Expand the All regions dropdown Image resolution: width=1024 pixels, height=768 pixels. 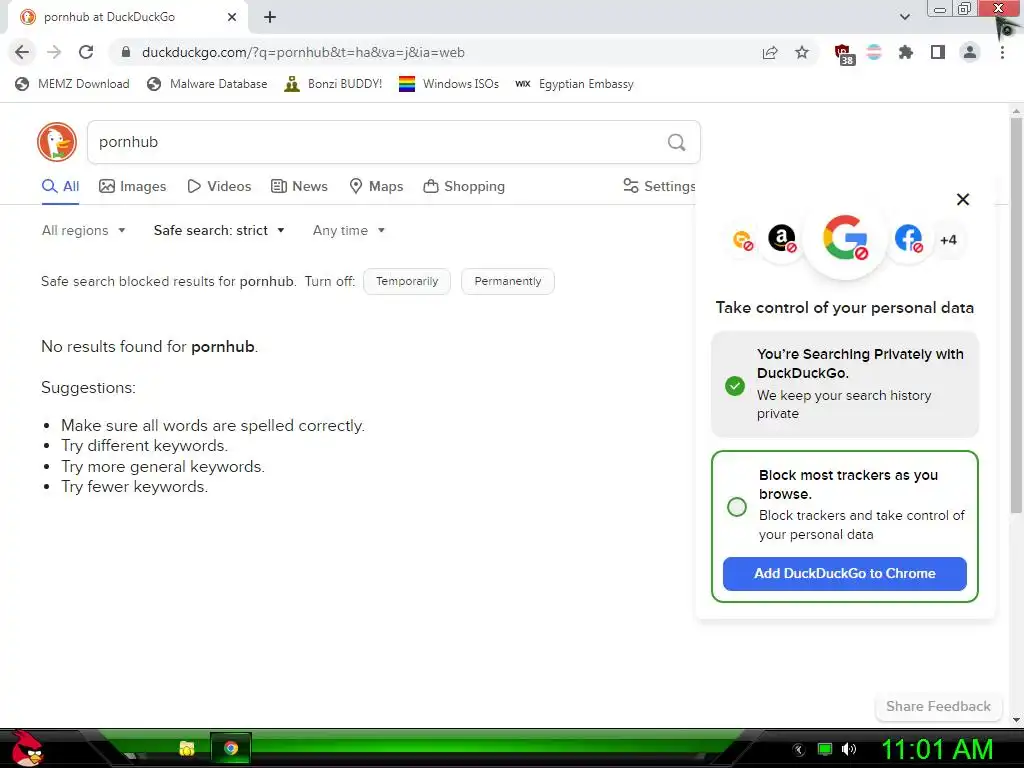point(84,231)
